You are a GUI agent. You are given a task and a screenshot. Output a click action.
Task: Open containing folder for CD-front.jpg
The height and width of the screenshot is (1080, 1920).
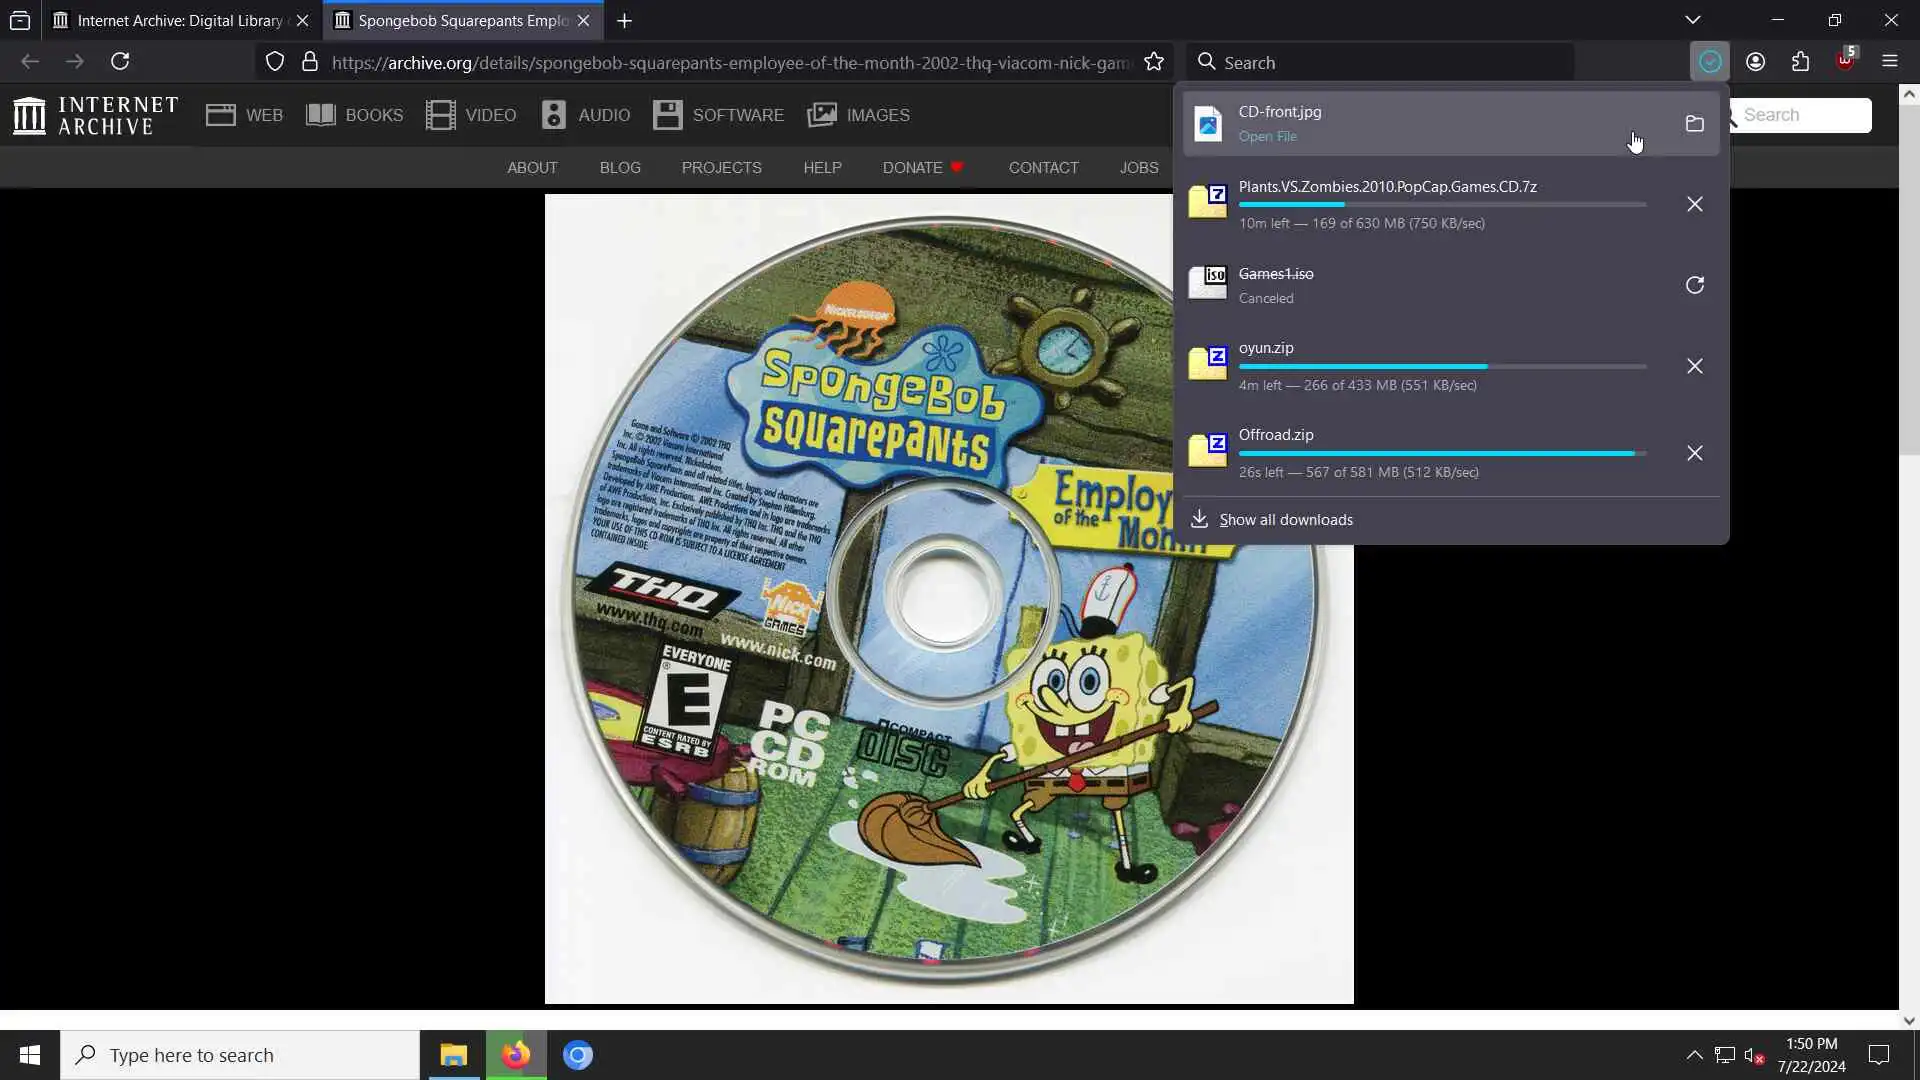click(1694, 124)
